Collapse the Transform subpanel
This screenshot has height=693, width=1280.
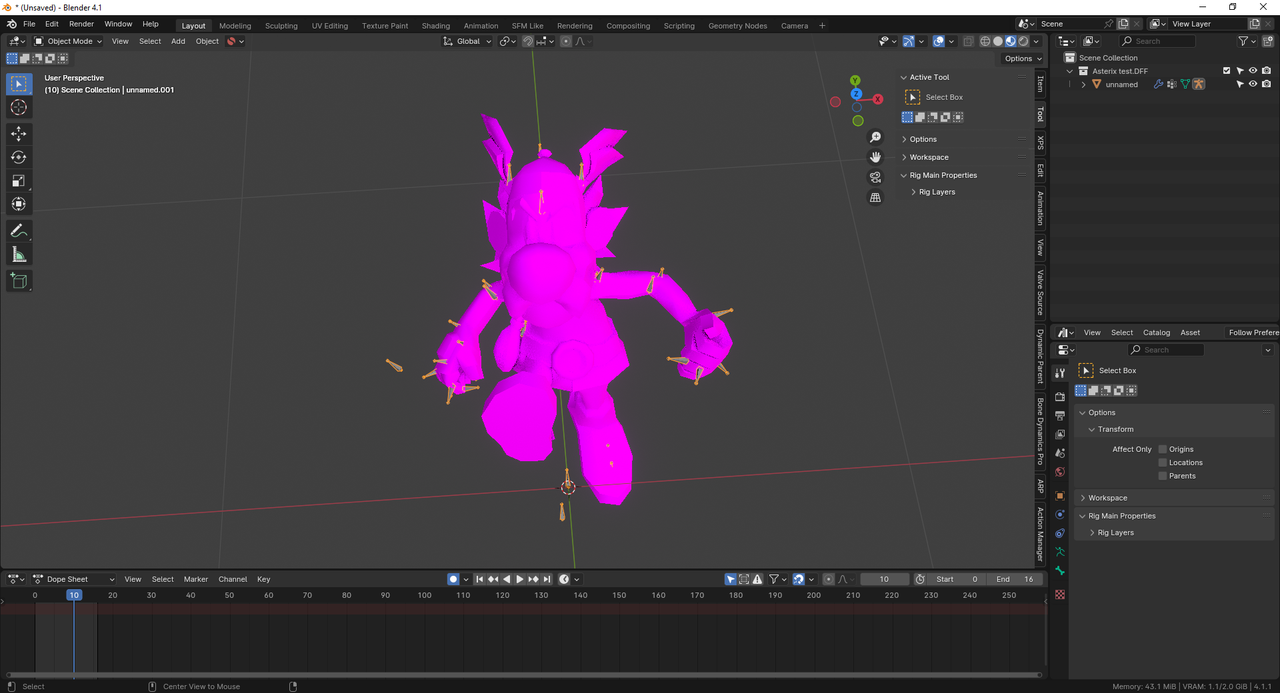click(1092, 429)
